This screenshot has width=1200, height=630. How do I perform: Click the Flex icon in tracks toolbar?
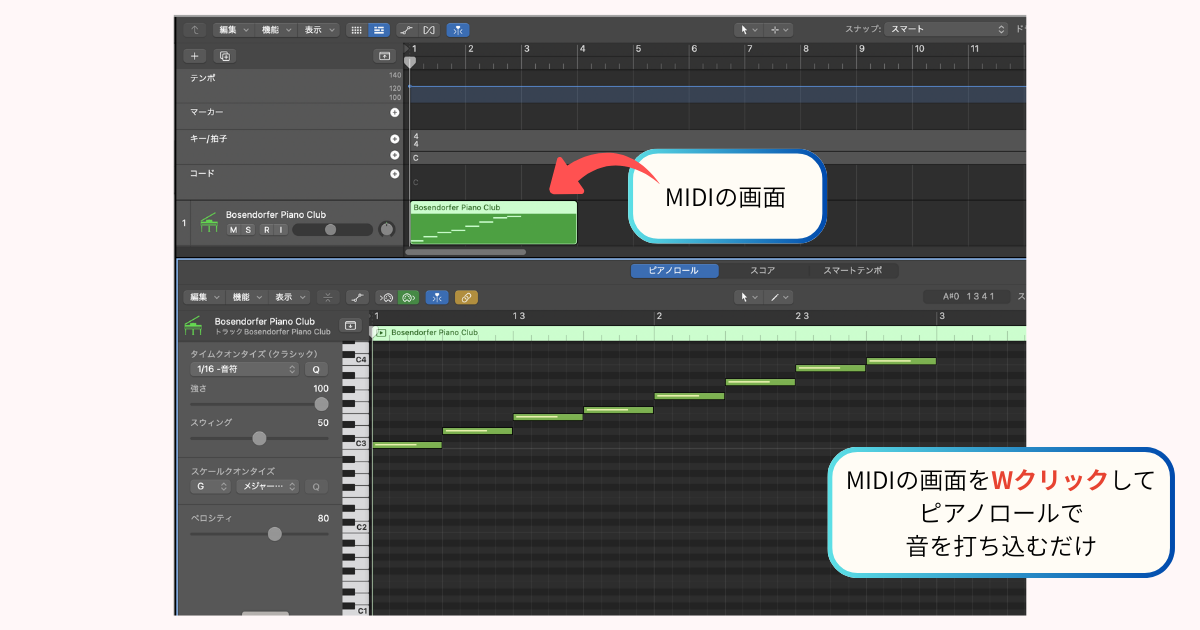(429, 30)
